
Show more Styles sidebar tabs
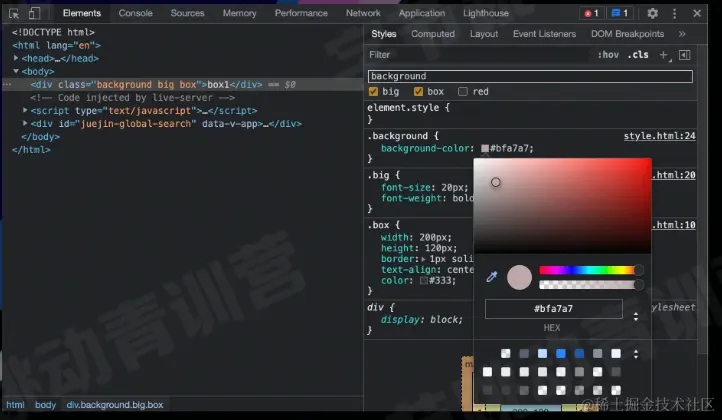[x=682, y=34]
